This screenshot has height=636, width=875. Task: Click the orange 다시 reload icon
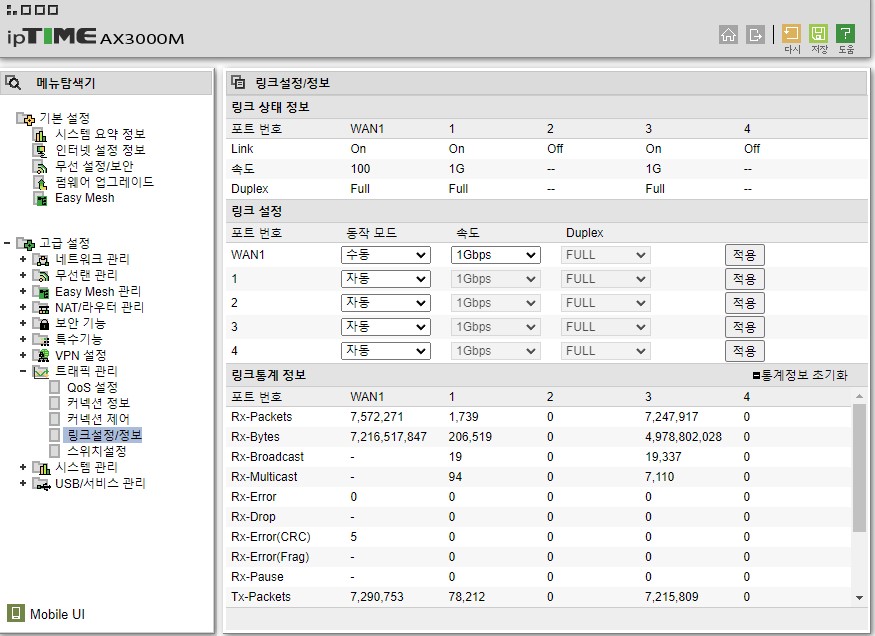pyautogui.click(x=791, y=33)
